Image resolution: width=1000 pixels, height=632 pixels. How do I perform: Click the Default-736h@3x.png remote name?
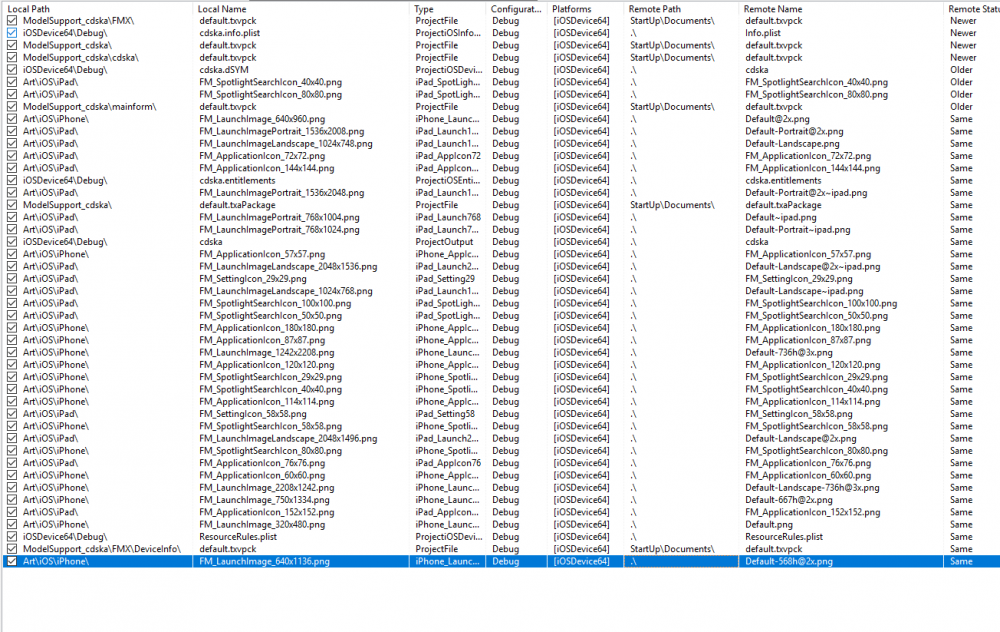[x=788, y=353]
